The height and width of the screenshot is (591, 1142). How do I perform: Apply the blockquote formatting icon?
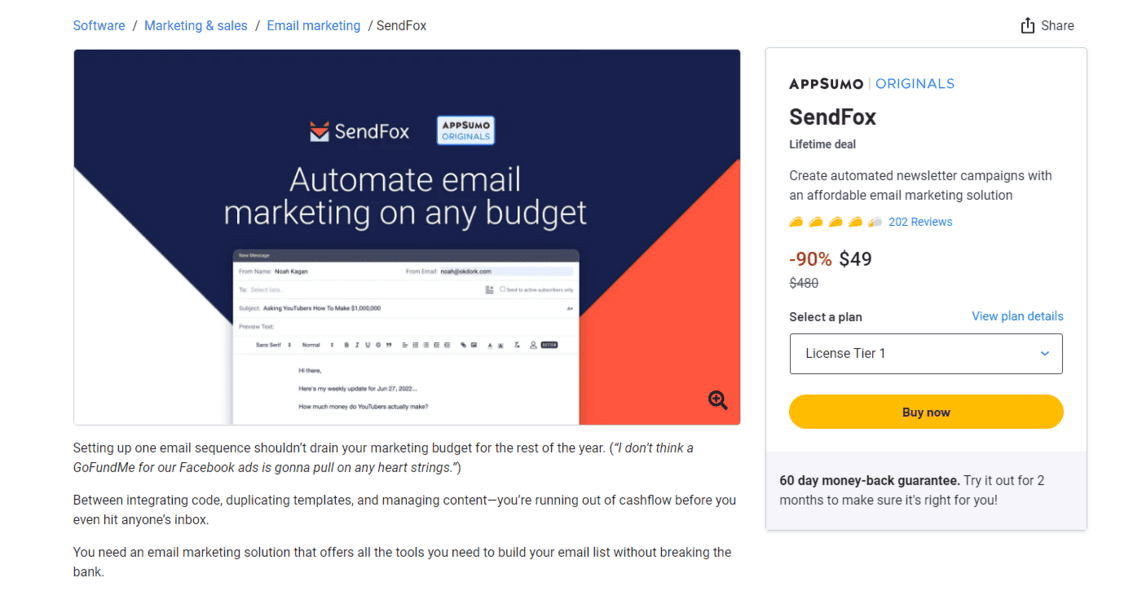coord(389,343)
